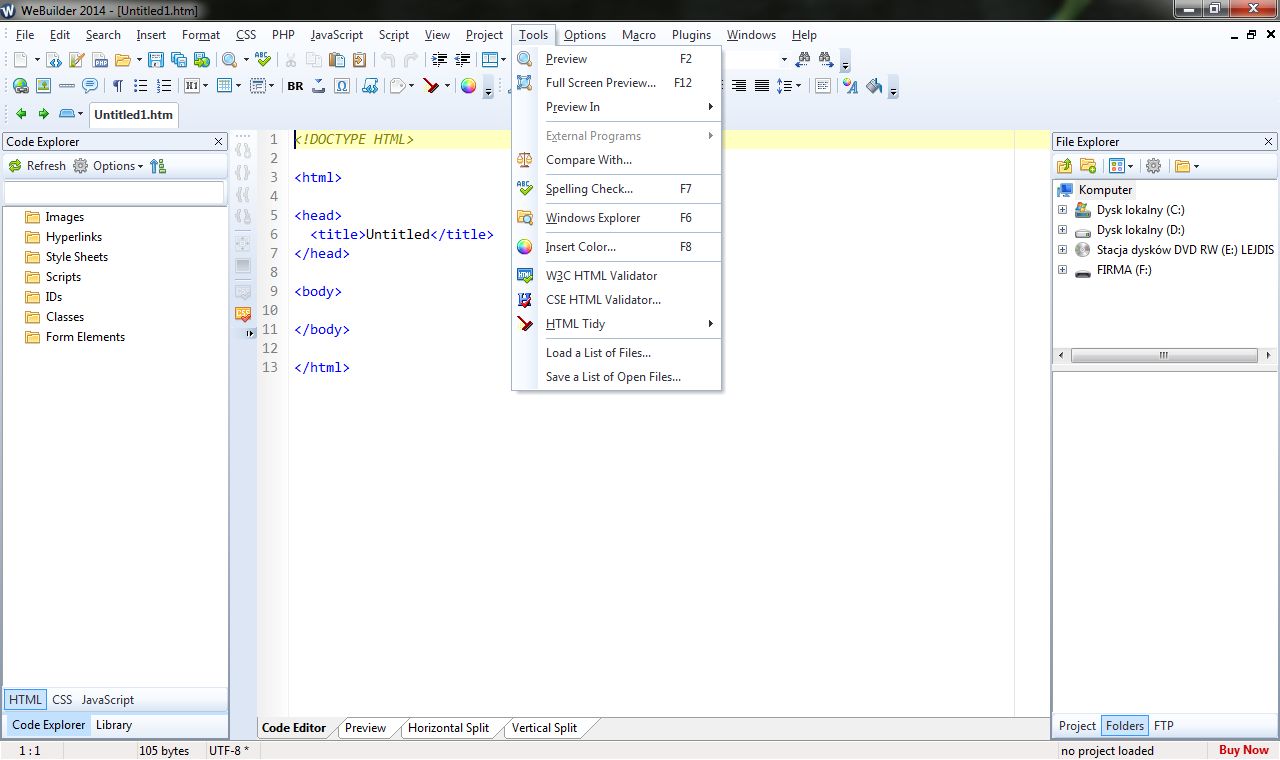Switch to the Library tab

tap(114, 725)
